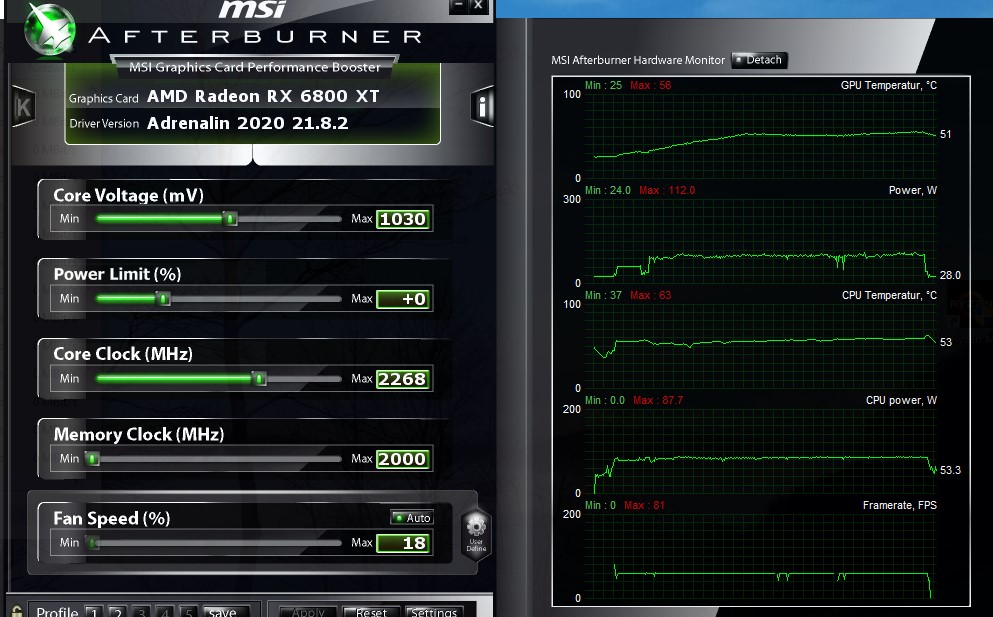Click the Framerate, FPS graph
Image resolution: width=993 pixels, height=617 pixels.
click(x=760, y=556)
